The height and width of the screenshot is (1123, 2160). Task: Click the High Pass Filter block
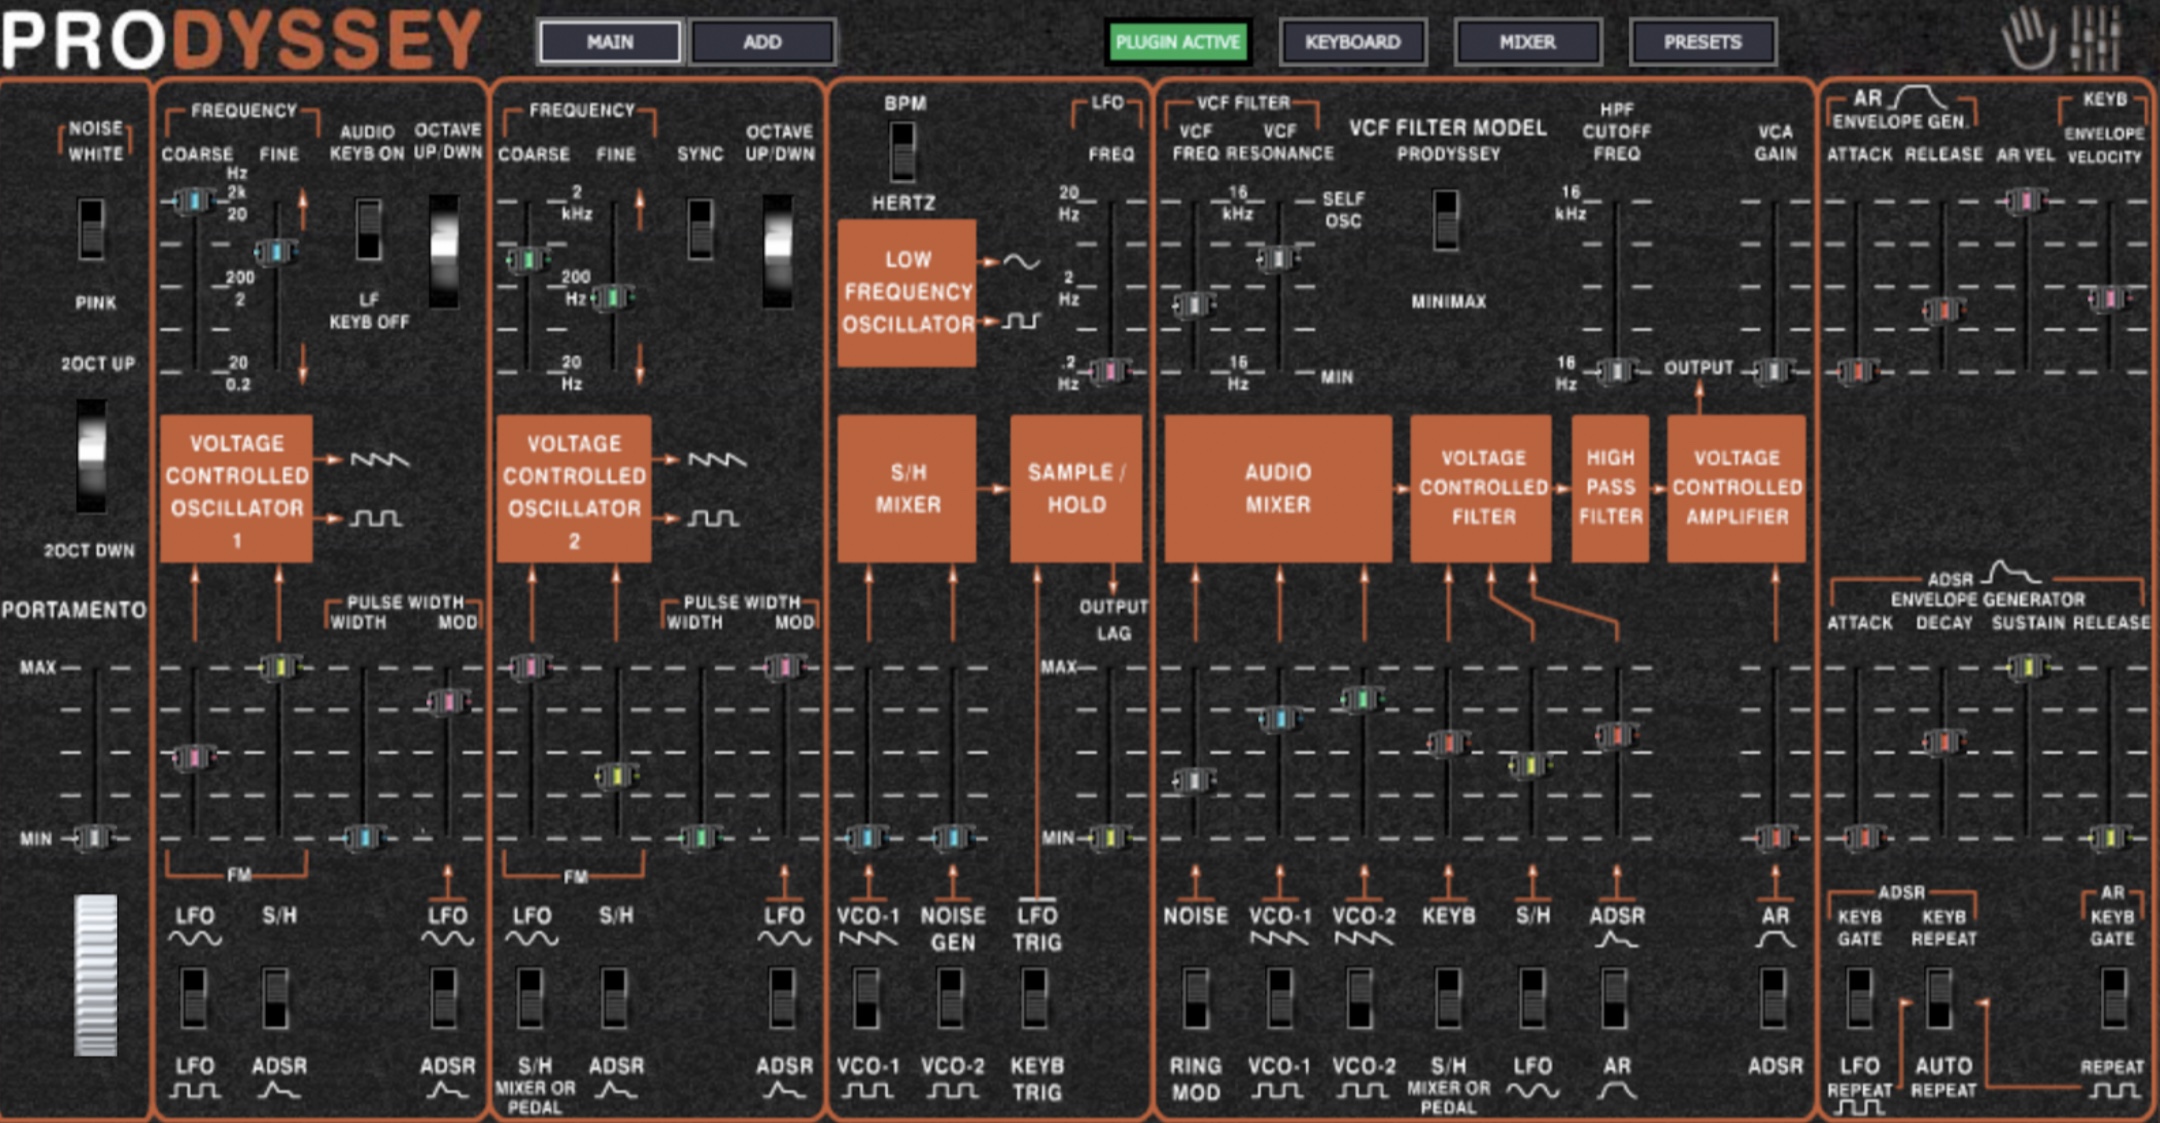1610,489
